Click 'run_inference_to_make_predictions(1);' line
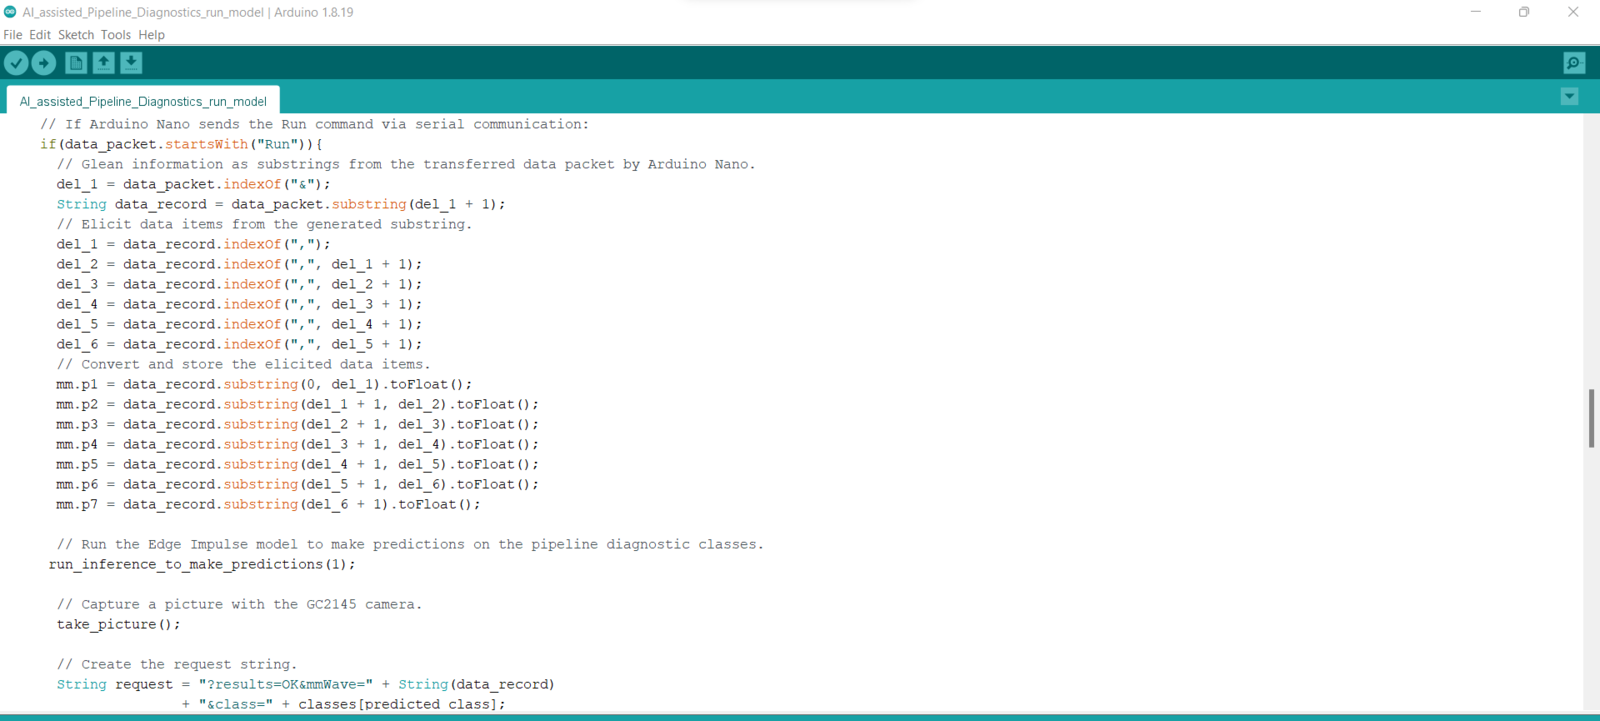This screenshot has width=1600, height=721. tap(202, 564)
